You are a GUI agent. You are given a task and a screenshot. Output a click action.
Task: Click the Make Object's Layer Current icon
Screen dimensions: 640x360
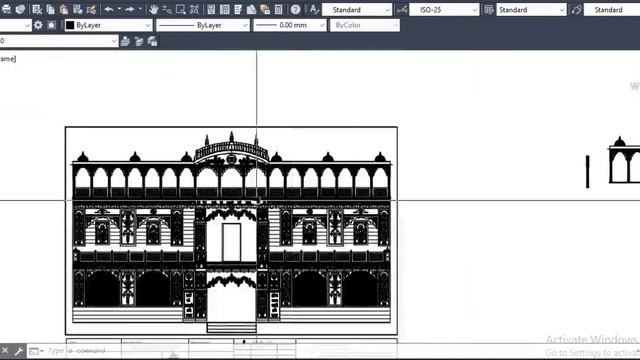click(x=125, y=41)
